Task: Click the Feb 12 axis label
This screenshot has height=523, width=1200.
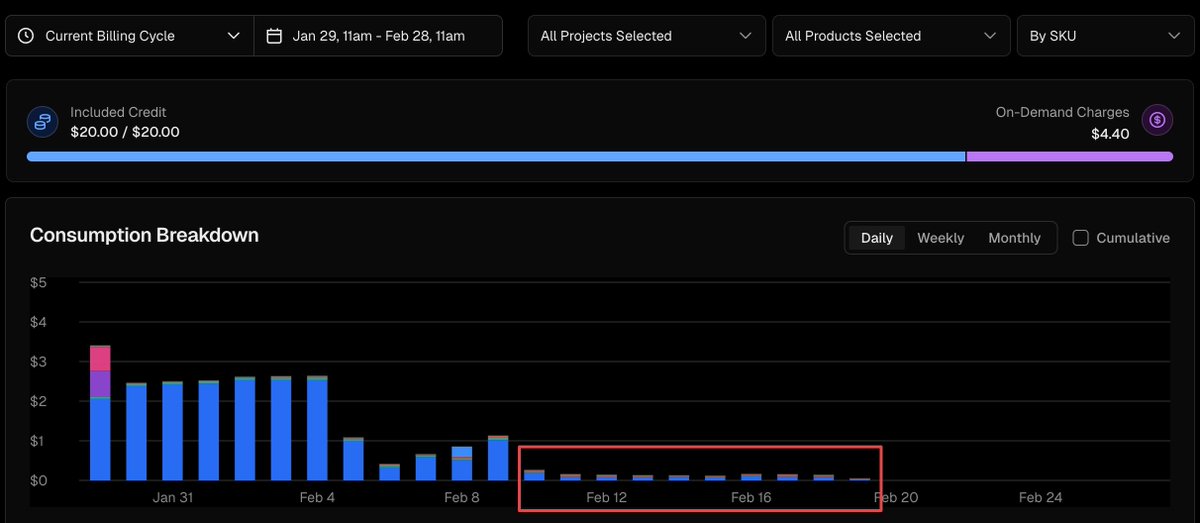Action: (606, 497)
